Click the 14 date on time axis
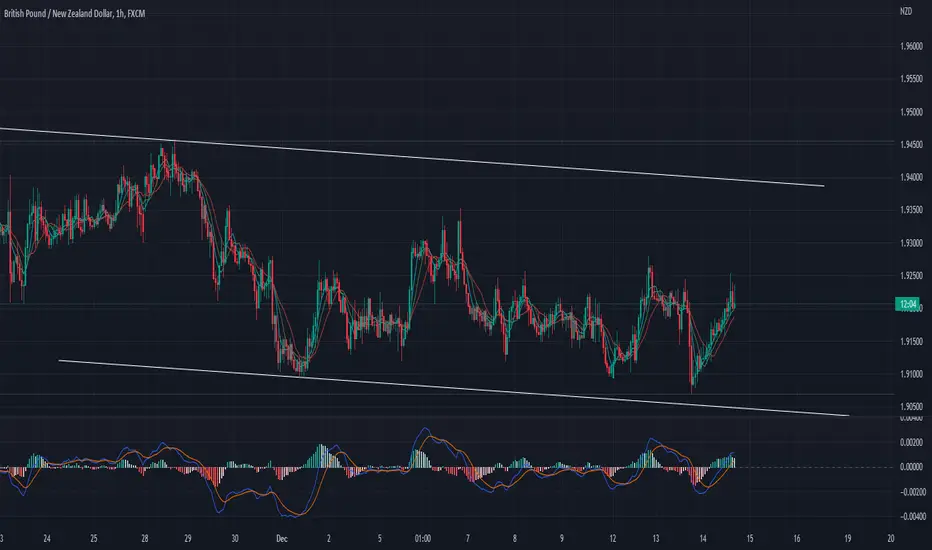This screenshot has height=550, width=932. (703, 539)
